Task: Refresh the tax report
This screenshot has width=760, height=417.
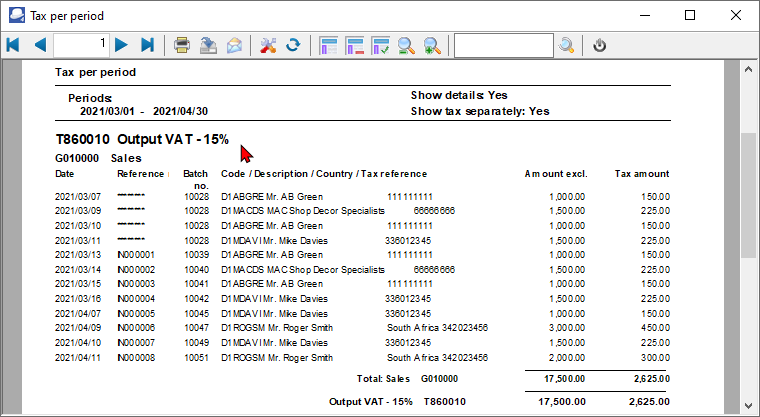Action: pos(293,45)
